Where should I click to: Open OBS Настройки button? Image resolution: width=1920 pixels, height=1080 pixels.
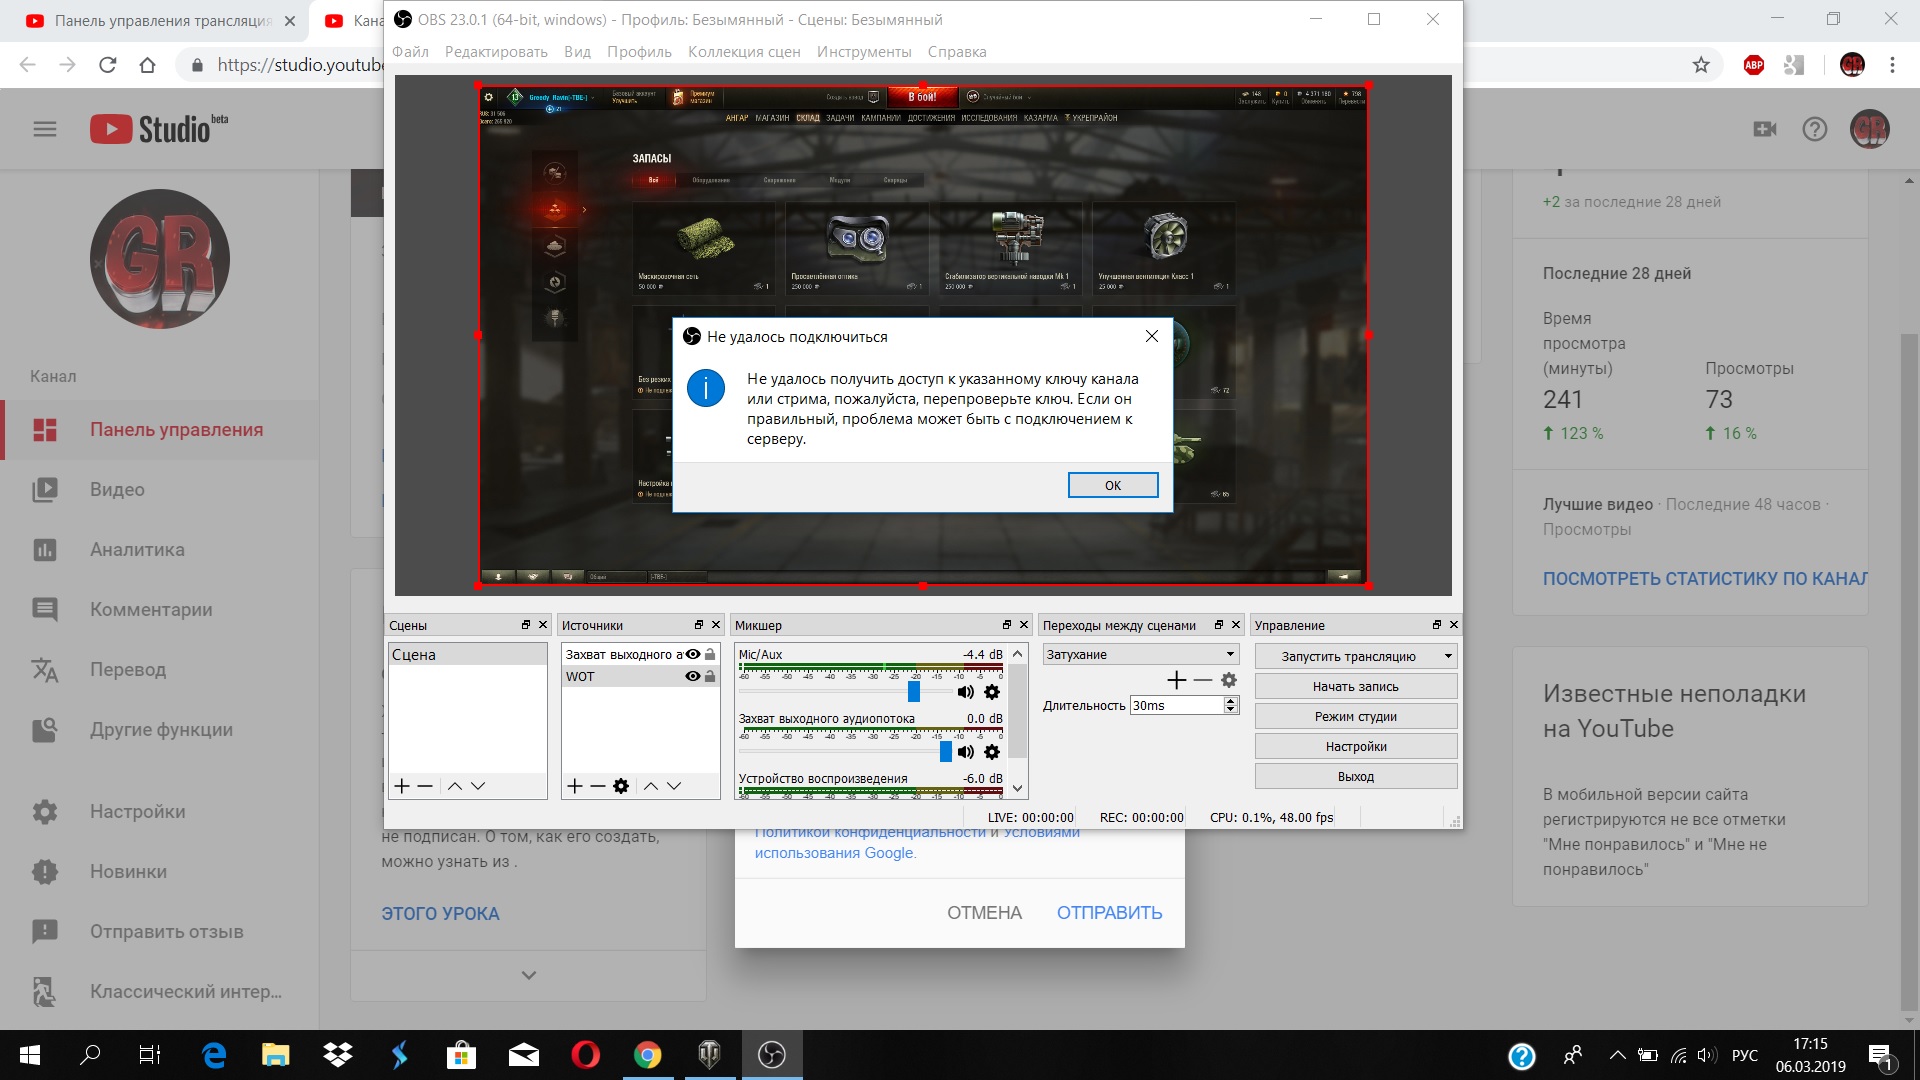1355,747
